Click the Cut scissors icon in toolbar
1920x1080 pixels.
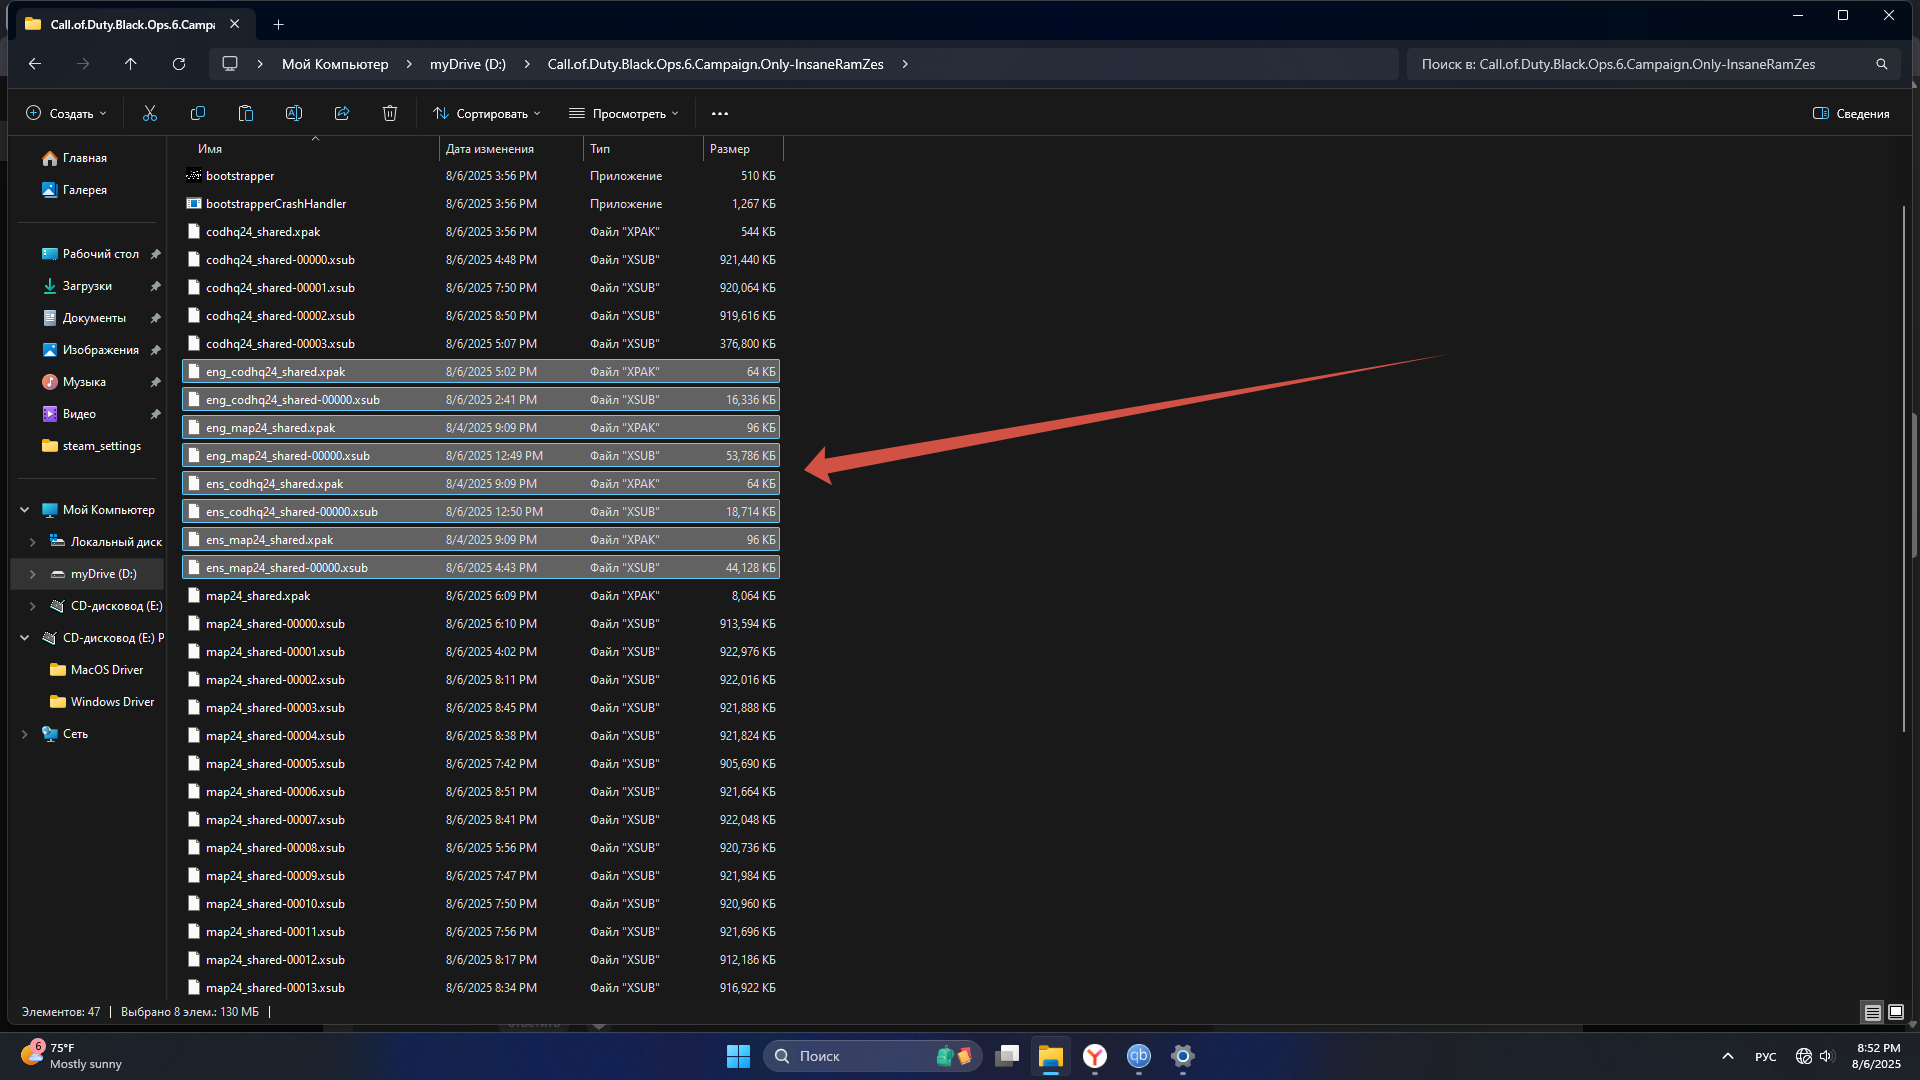click(150, 114)
